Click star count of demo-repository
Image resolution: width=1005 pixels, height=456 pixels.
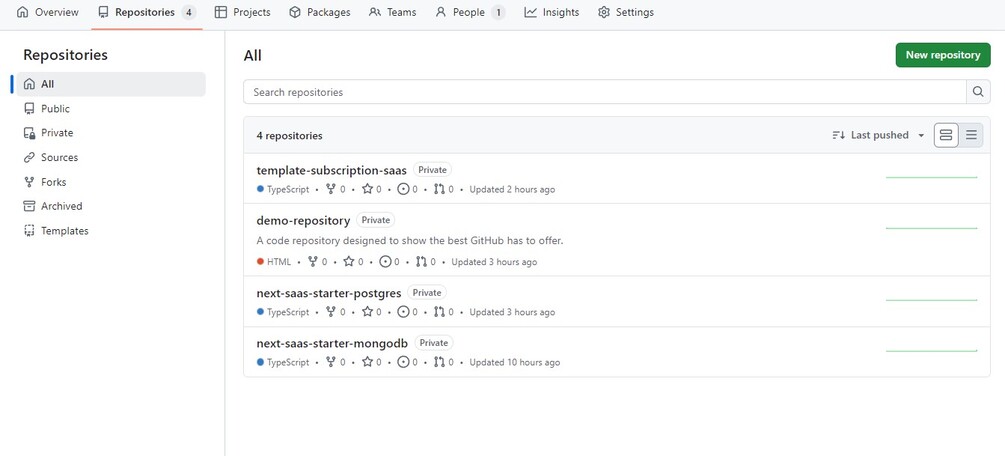point(354,262)
